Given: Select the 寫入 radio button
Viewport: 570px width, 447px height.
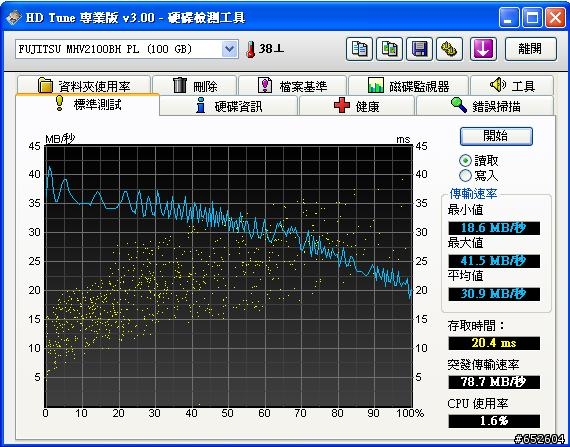Looking at the screenshot, I should 465,176.
